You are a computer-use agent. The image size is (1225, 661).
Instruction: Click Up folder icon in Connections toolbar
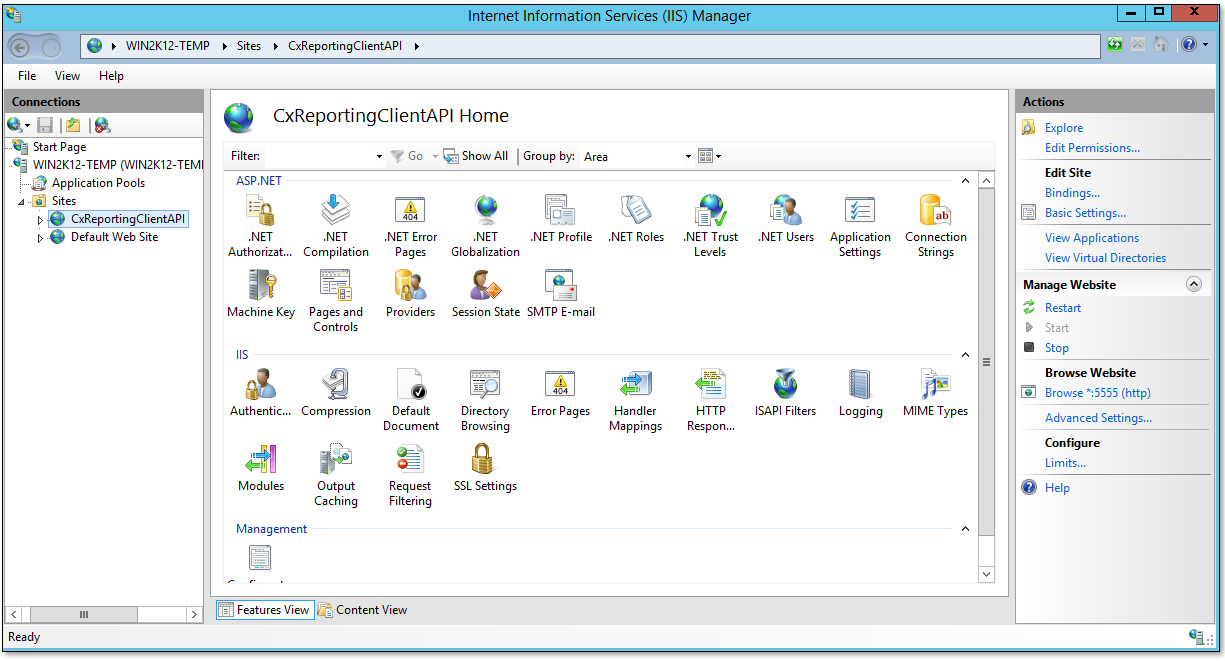coord(73,125)
